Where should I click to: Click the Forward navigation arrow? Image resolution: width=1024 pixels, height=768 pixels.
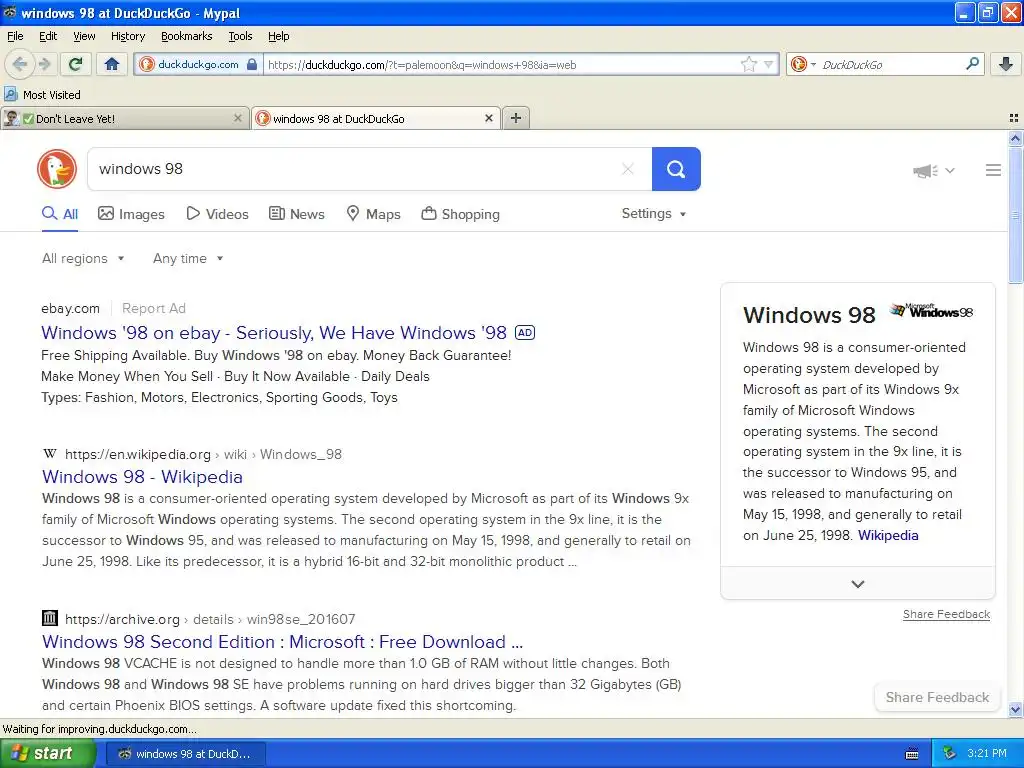pos(44,64)
